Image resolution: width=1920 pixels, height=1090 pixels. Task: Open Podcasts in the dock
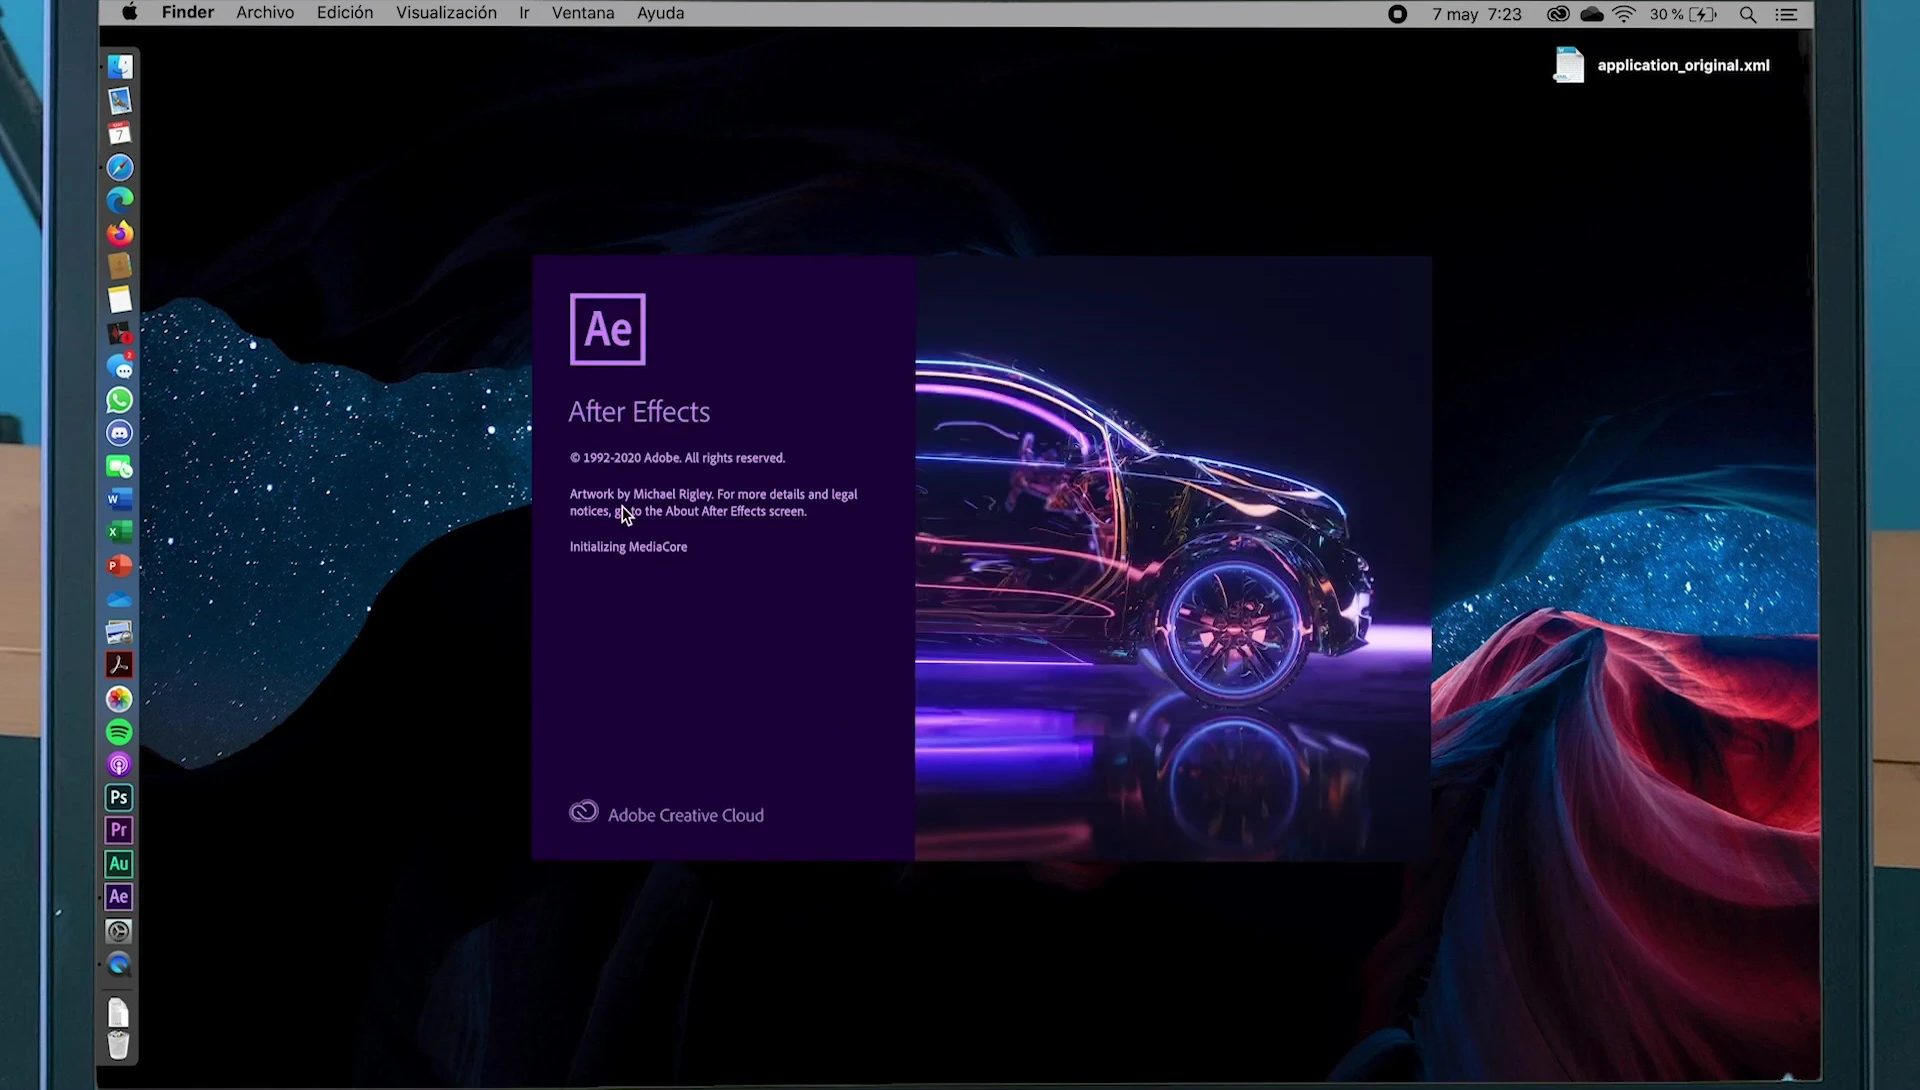119,765
